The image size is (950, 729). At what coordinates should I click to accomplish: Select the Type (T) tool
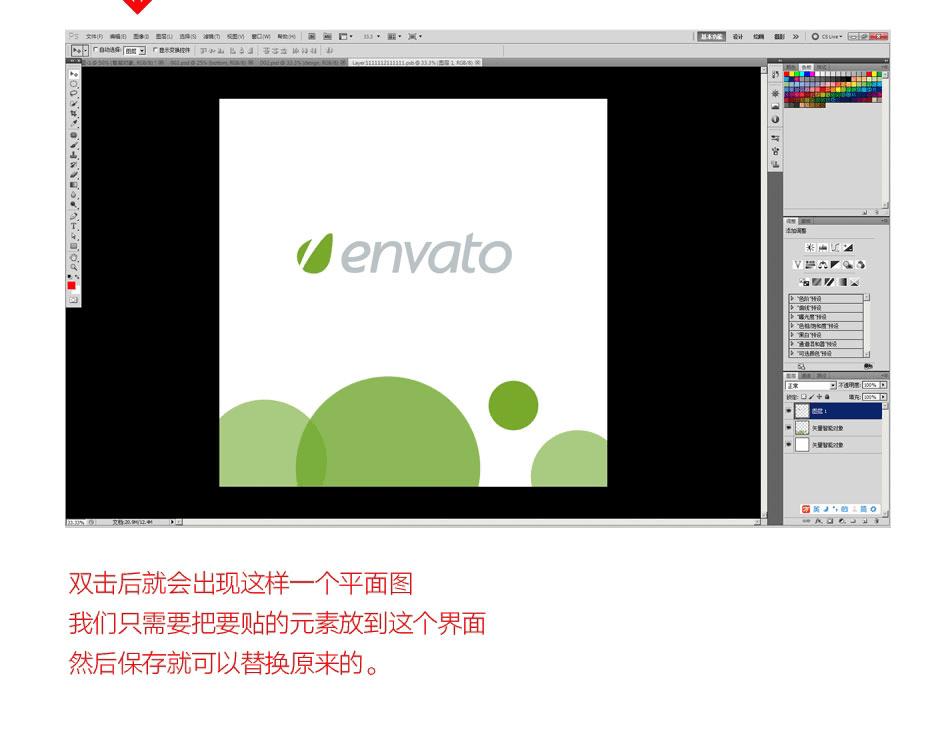coord(74,226)
